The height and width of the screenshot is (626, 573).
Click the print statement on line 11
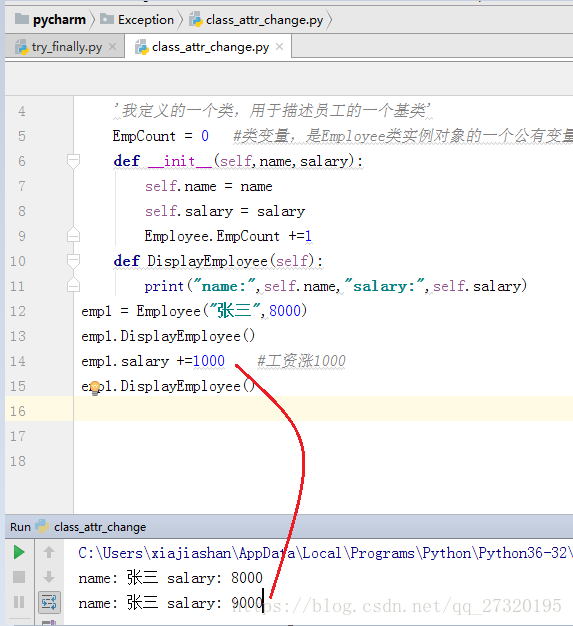coord(336,286)
